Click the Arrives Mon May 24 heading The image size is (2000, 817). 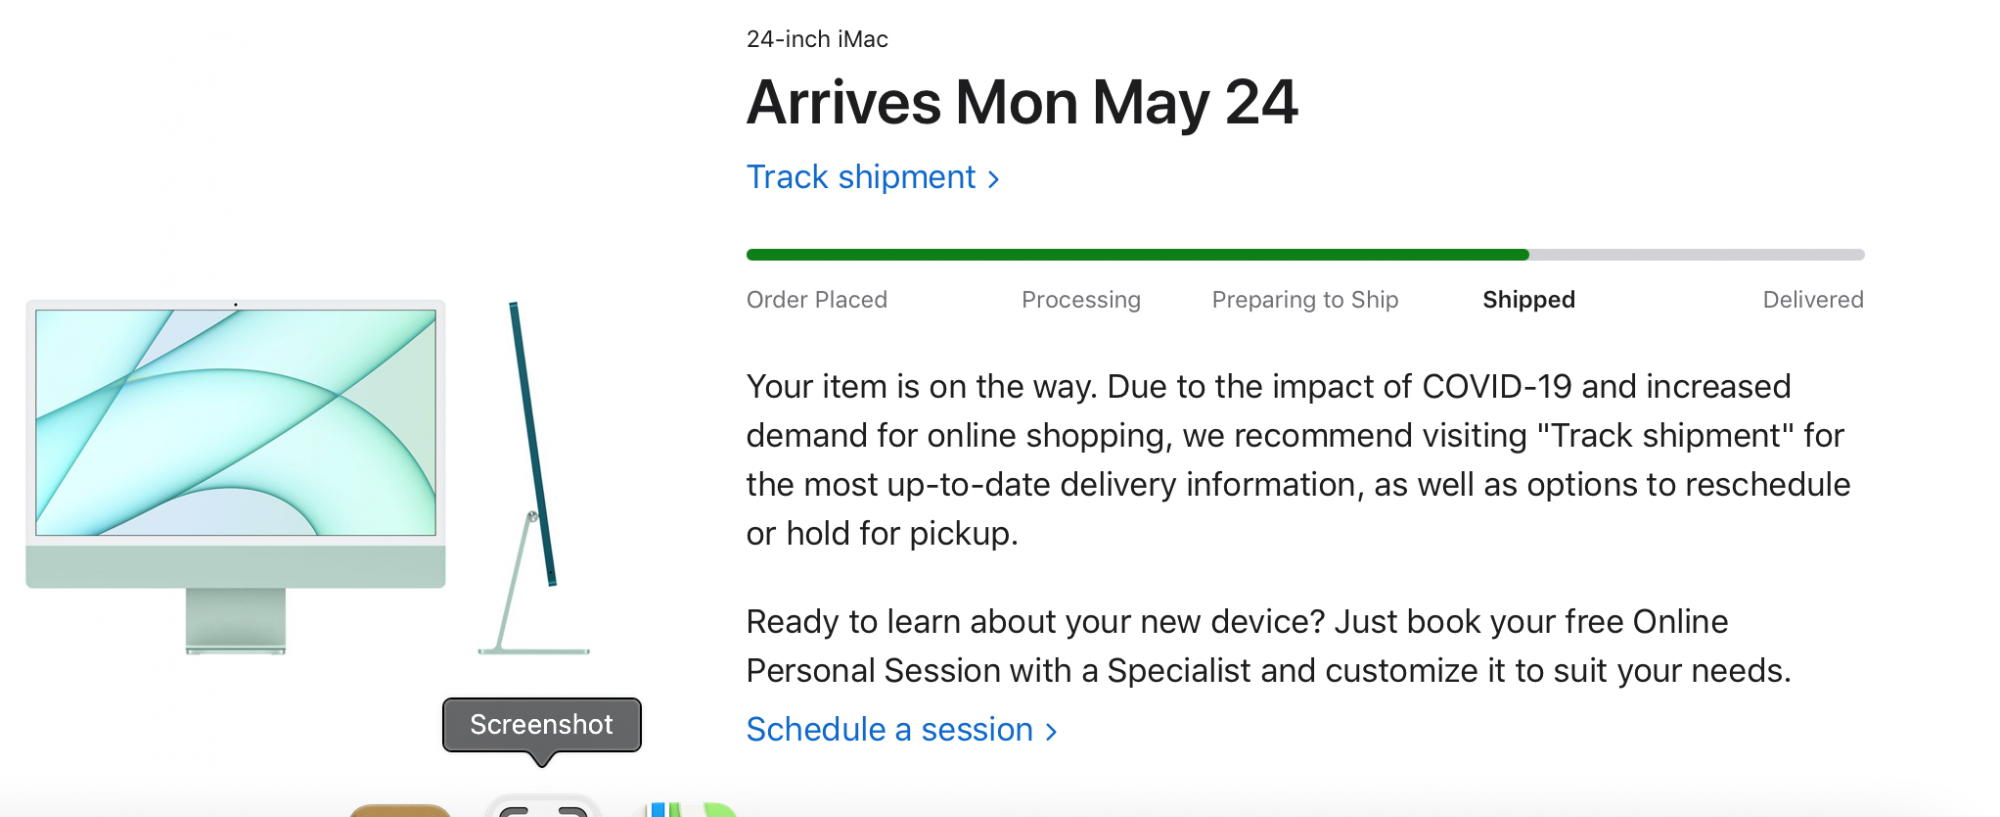(1022, 103)
